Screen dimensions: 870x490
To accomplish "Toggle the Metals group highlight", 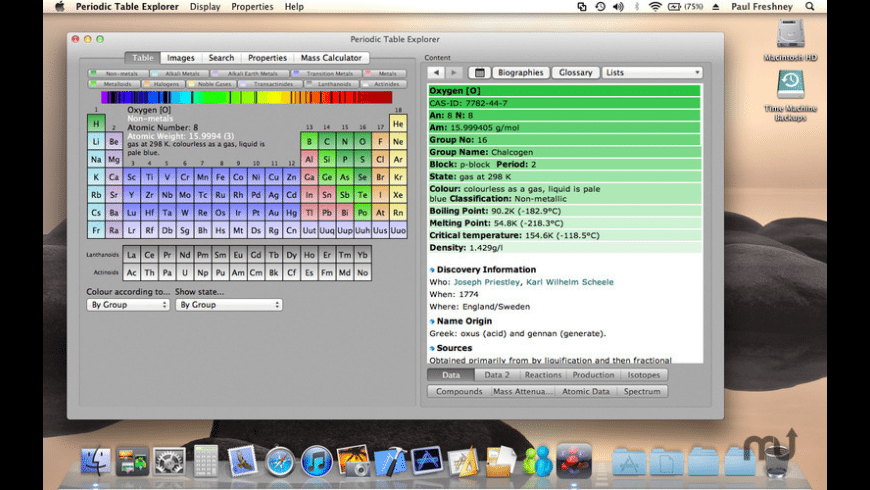I will [x=385, y=73].
